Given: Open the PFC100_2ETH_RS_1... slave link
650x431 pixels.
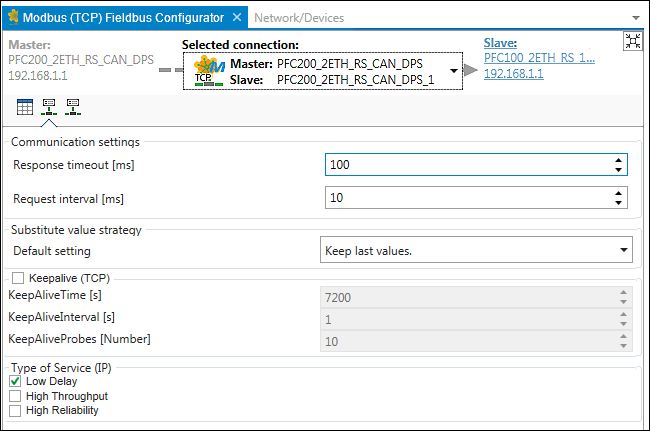Looking at the screenshot, I should pyautogui.click(x=539, y=58).
